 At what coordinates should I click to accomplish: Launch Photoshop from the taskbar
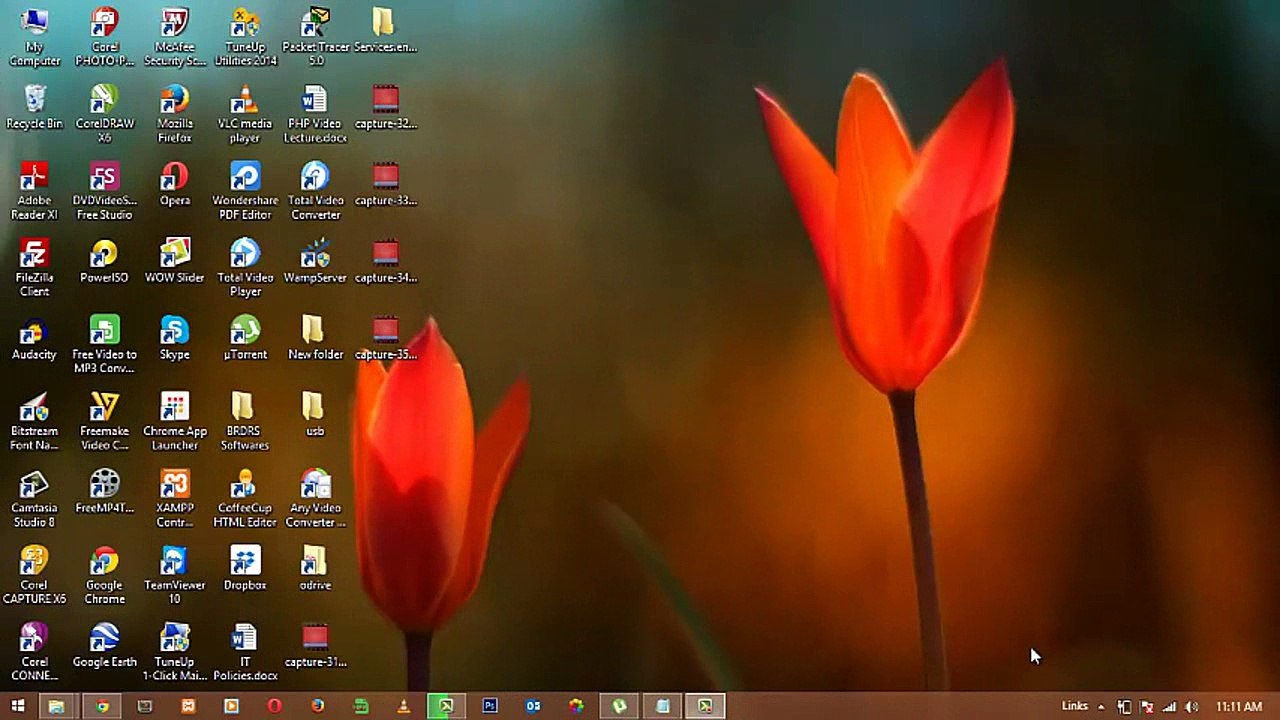pos(490,706)
